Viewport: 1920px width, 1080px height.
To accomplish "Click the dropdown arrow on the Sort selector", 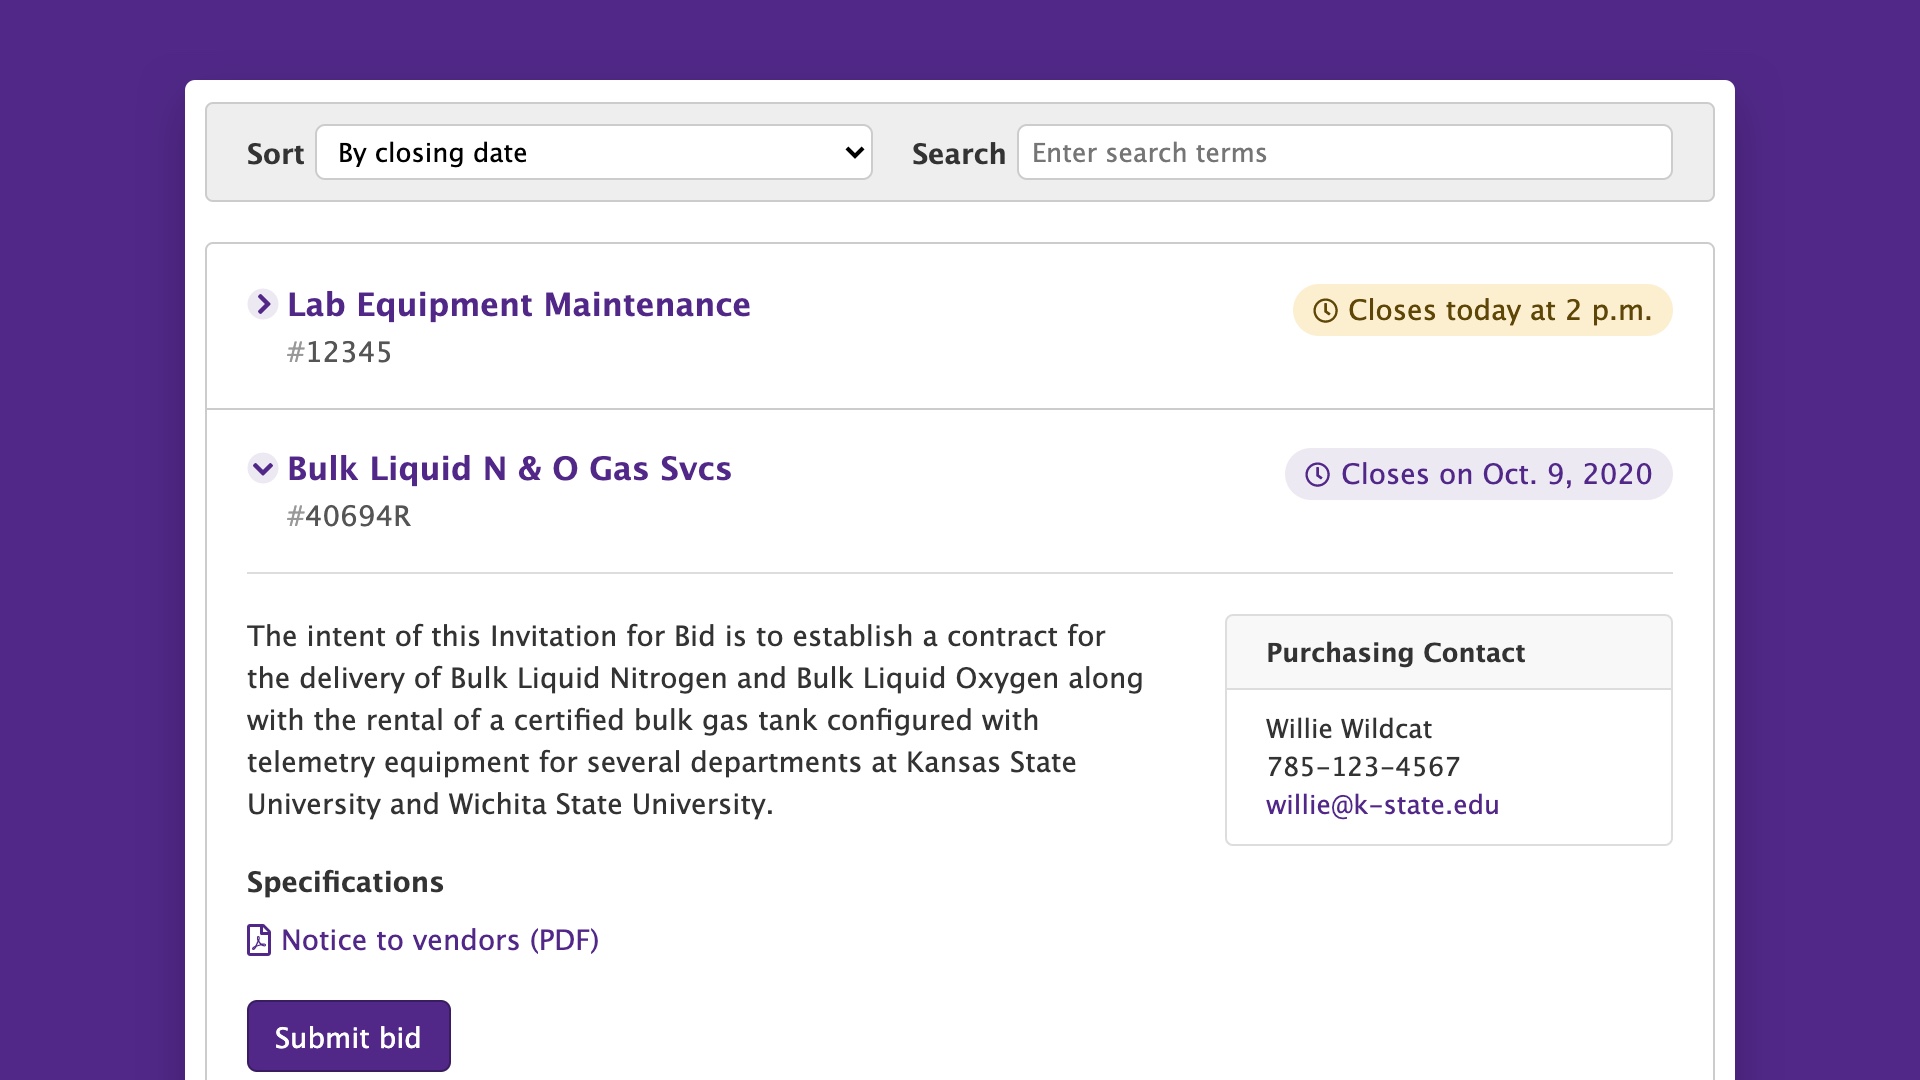I will click(x=852, y=152).
